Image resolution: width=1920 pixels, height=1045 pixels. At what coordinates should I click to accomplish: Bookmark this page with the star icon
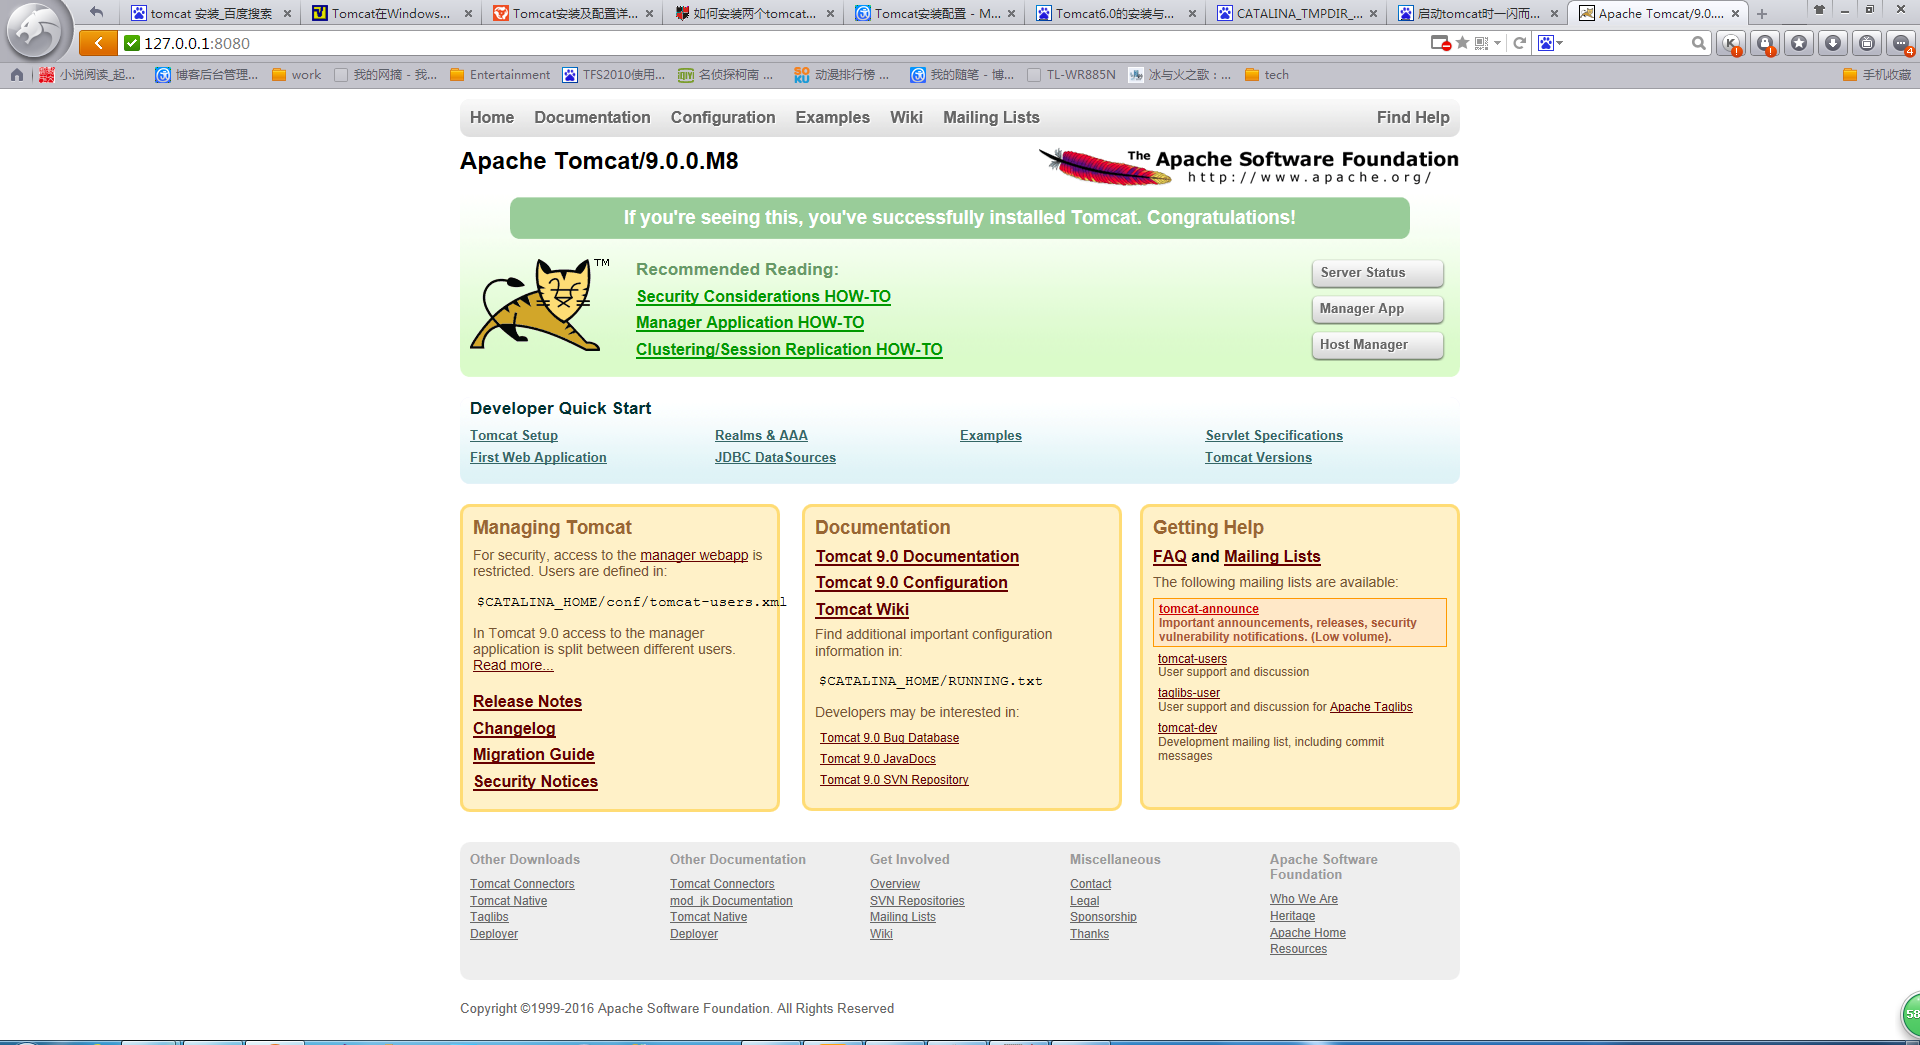tap(1462, 43)
